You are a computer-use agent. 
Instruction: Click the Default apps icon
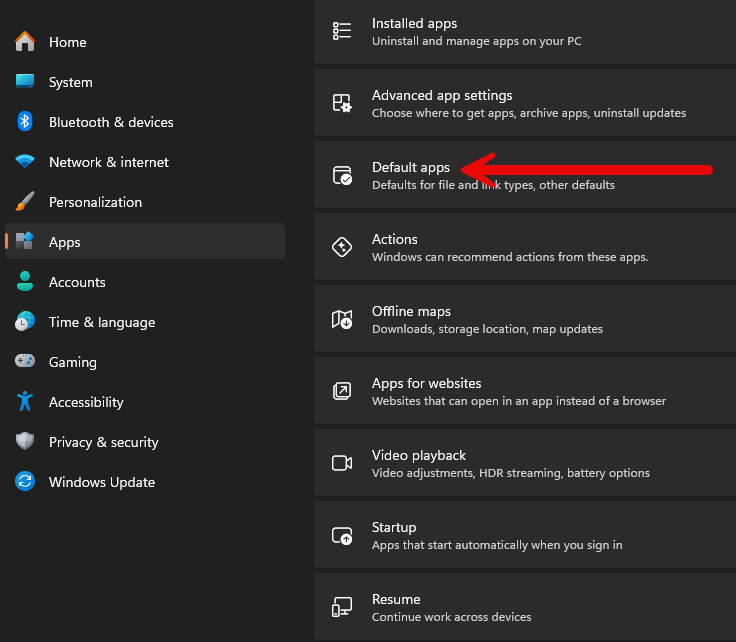[x=342, y=176]
